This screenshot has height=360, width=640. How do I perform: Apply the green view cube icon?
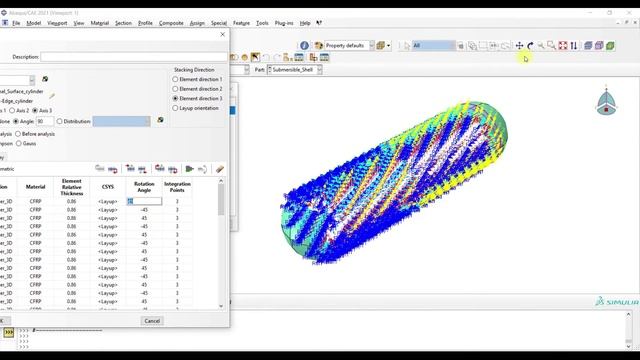[610, 46]
